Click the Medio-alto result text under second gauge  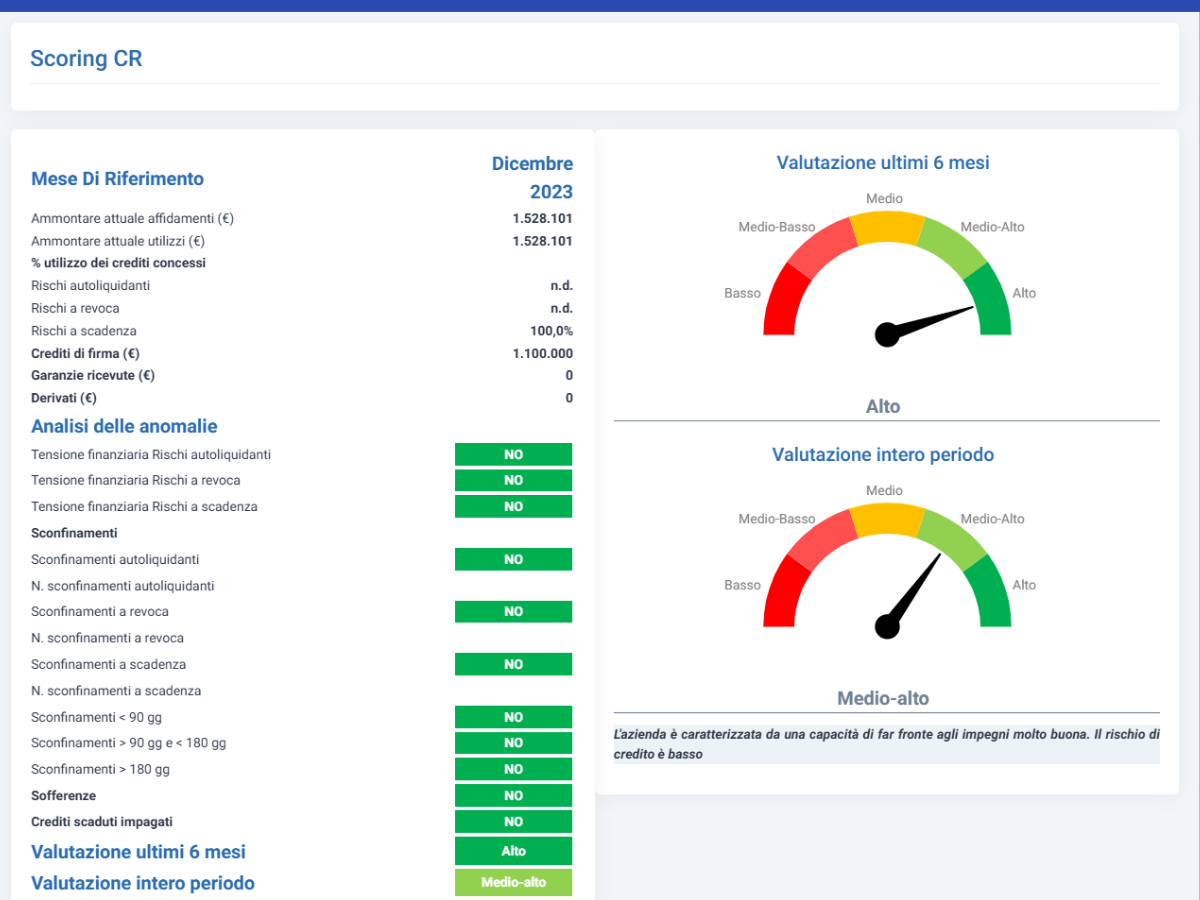tap(883, 698)
